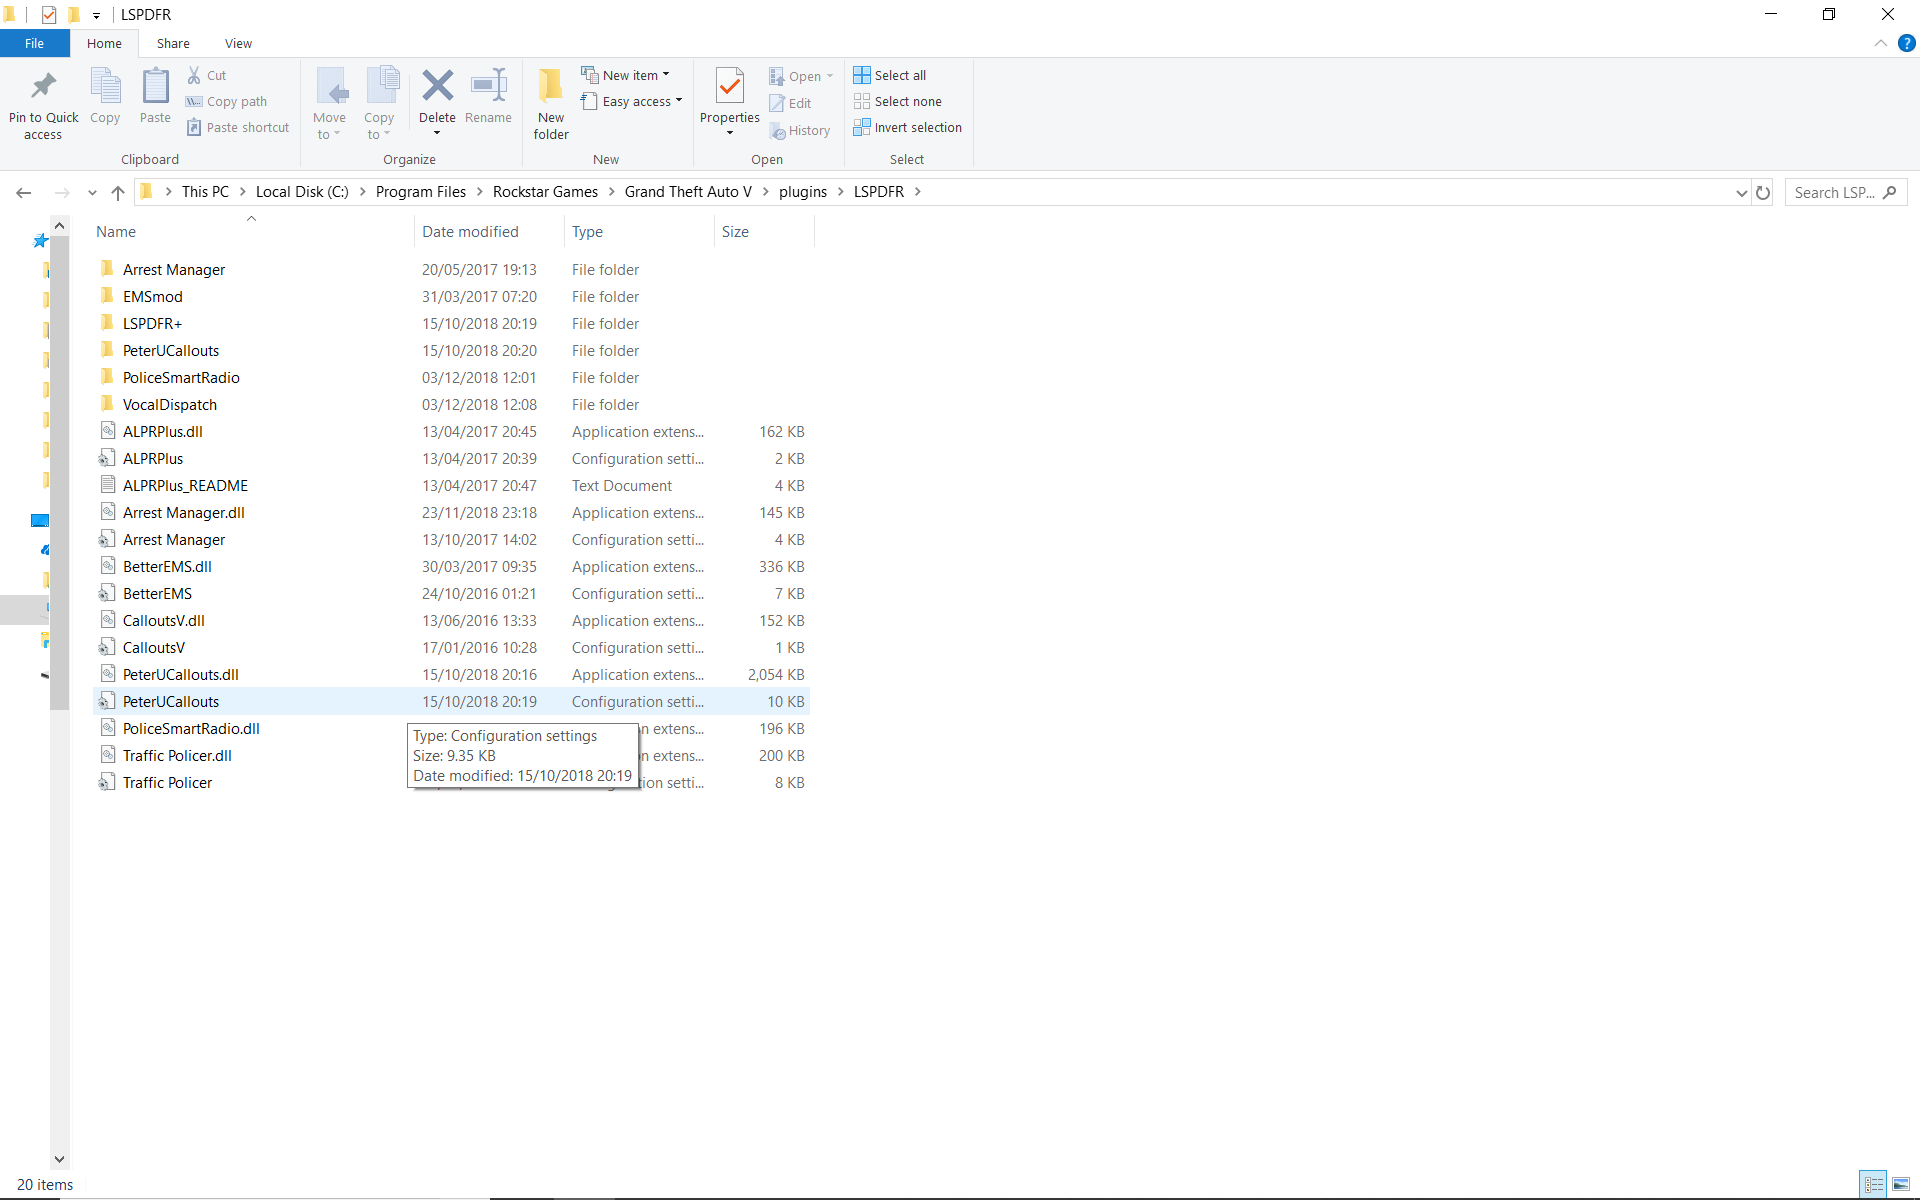Refresh the folder with refresh icon

tap(1763, 193)
